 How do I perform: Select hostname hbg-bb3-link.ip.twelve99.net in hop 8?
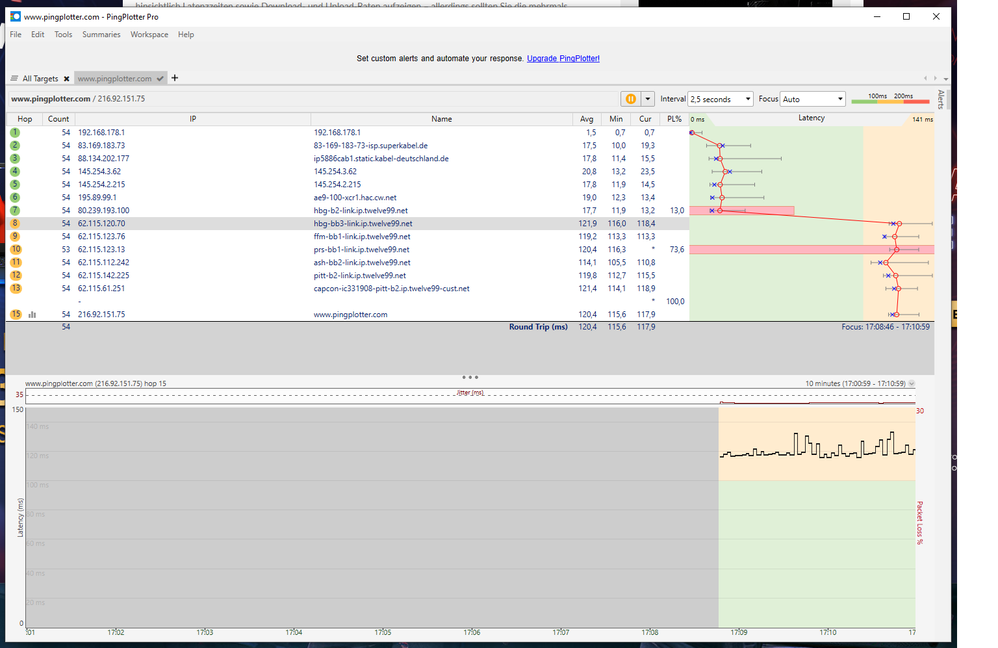pyautogui.click(x=363, y=223)
